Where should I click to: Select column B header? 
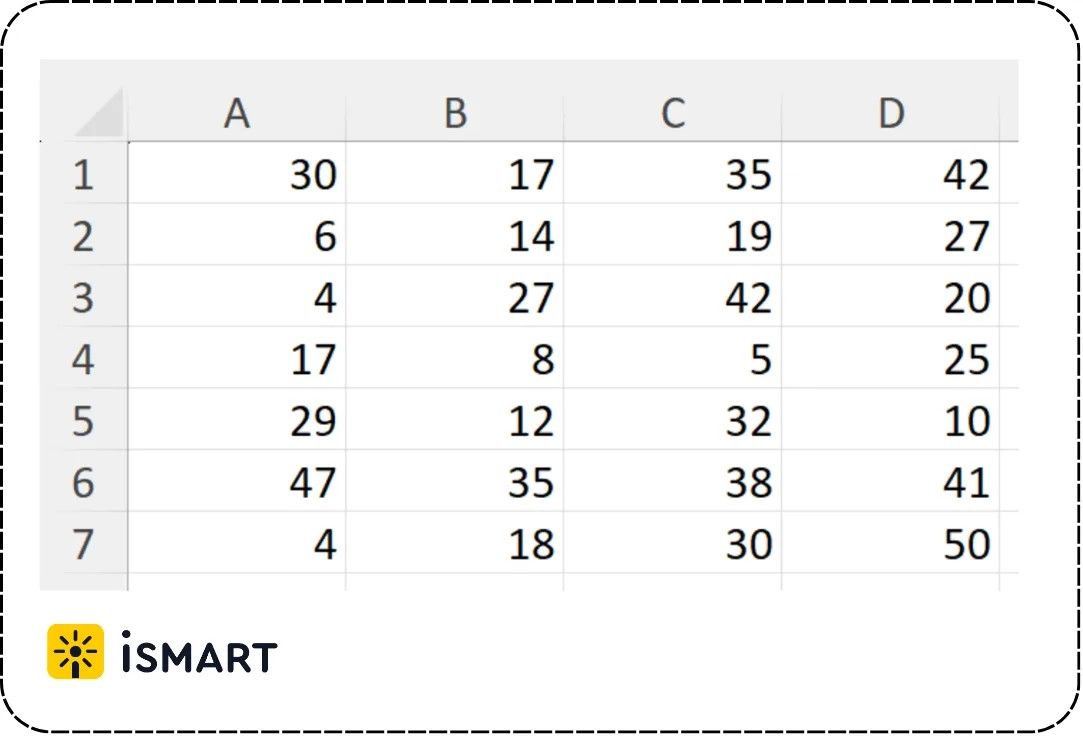pos(454,113)
